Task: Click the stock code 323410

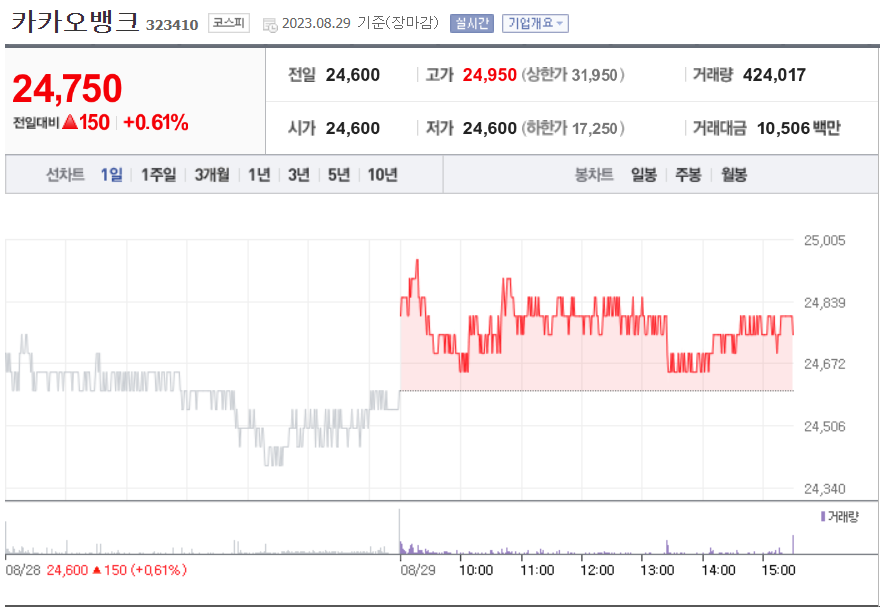Action: pyautogui.click(x=172, y=25)
